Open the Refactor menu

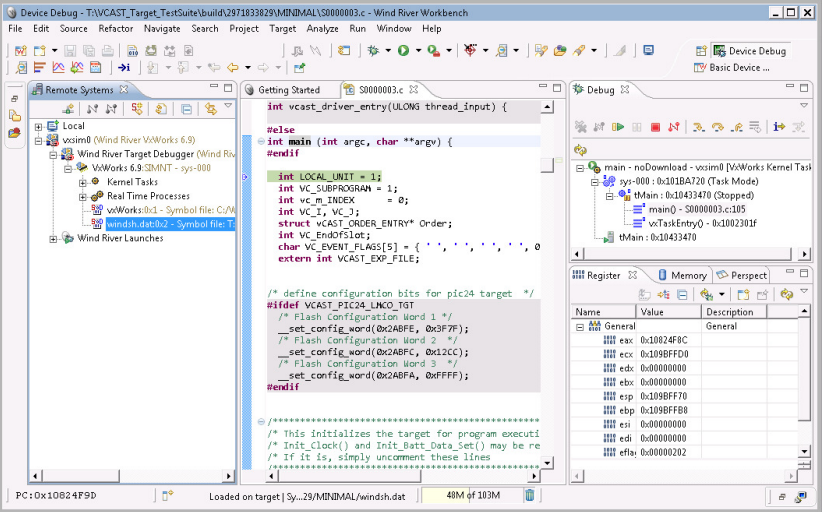[115, 28]
